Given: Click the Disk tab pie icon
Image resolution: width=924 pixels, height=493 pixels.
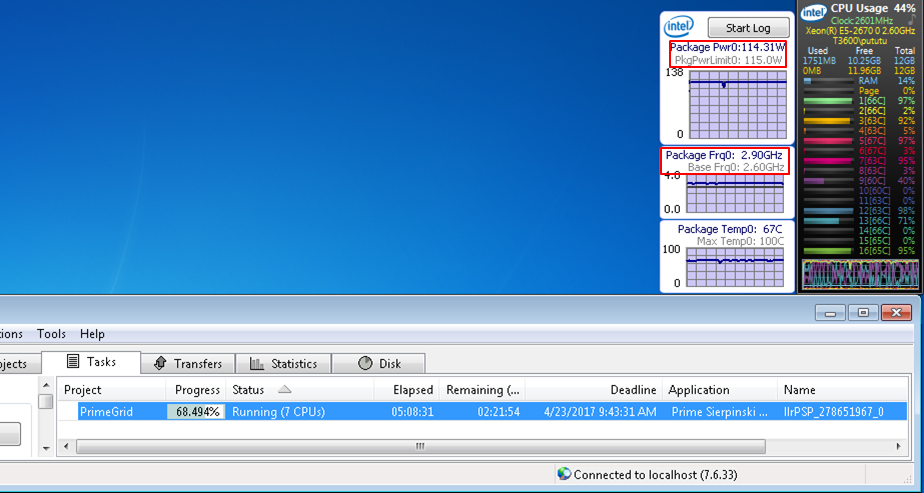Looking at the screenshot, I should [364, 363].
